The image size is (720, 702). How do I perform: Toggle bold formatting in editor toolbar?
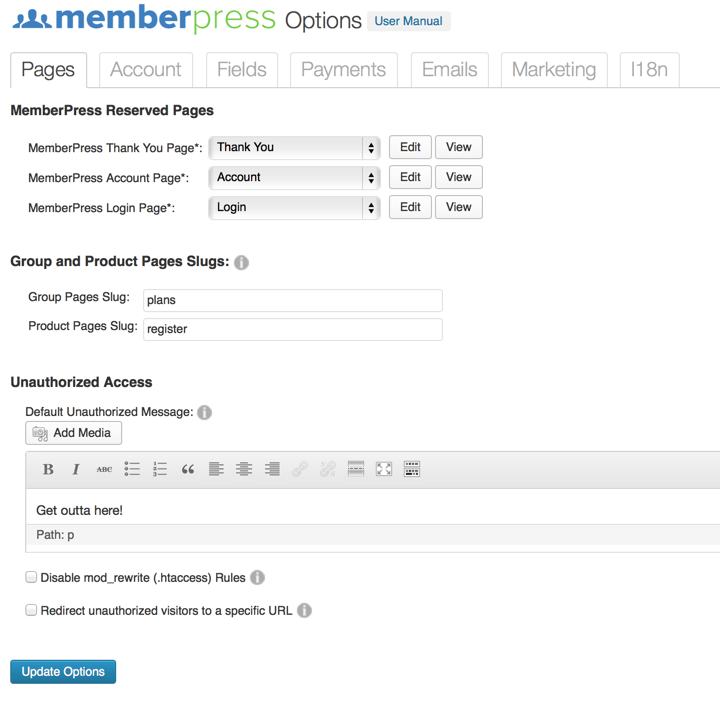coord(48,469)
